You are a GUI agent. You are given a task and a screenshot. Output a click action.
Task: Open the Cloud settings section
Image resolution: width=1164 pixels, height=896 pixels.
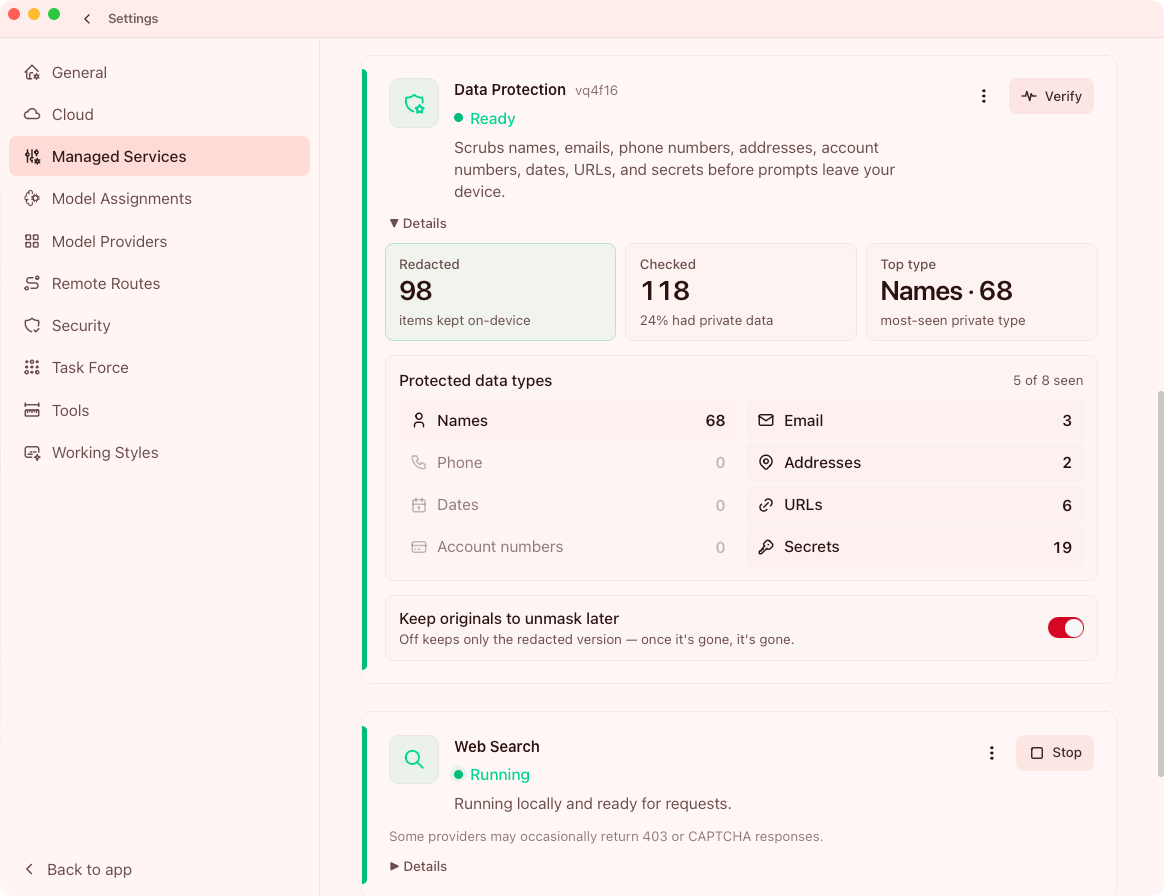pyautogui.click(x=159, y=114)
